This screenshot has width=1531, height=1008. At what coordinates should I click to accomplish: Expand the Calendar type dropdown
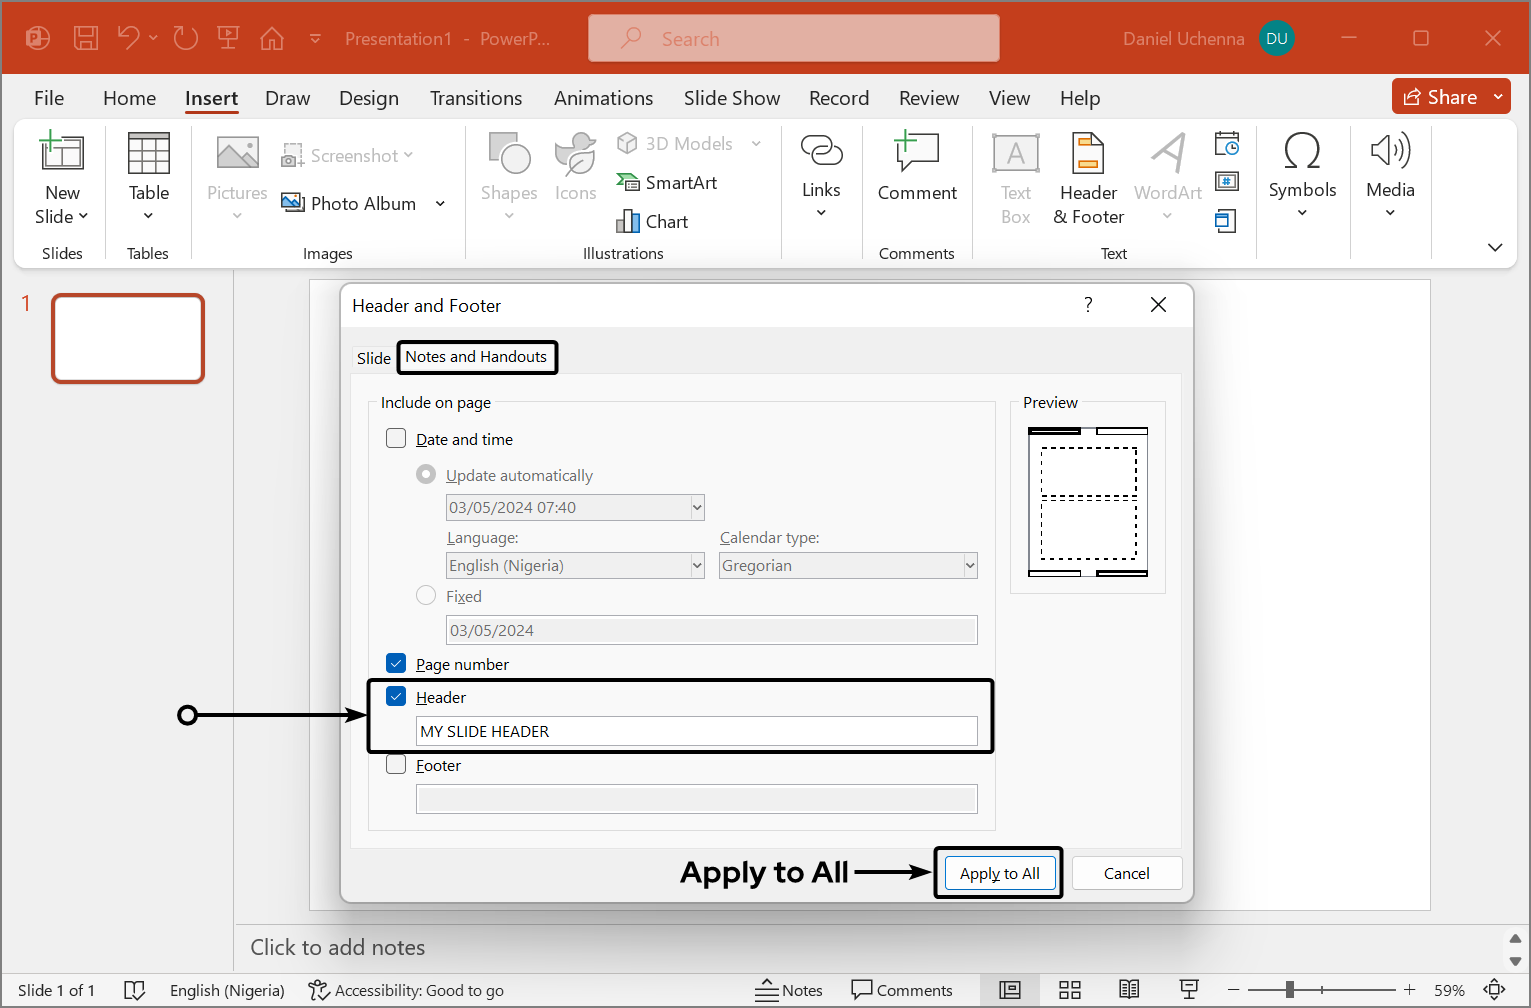[969, 566]
